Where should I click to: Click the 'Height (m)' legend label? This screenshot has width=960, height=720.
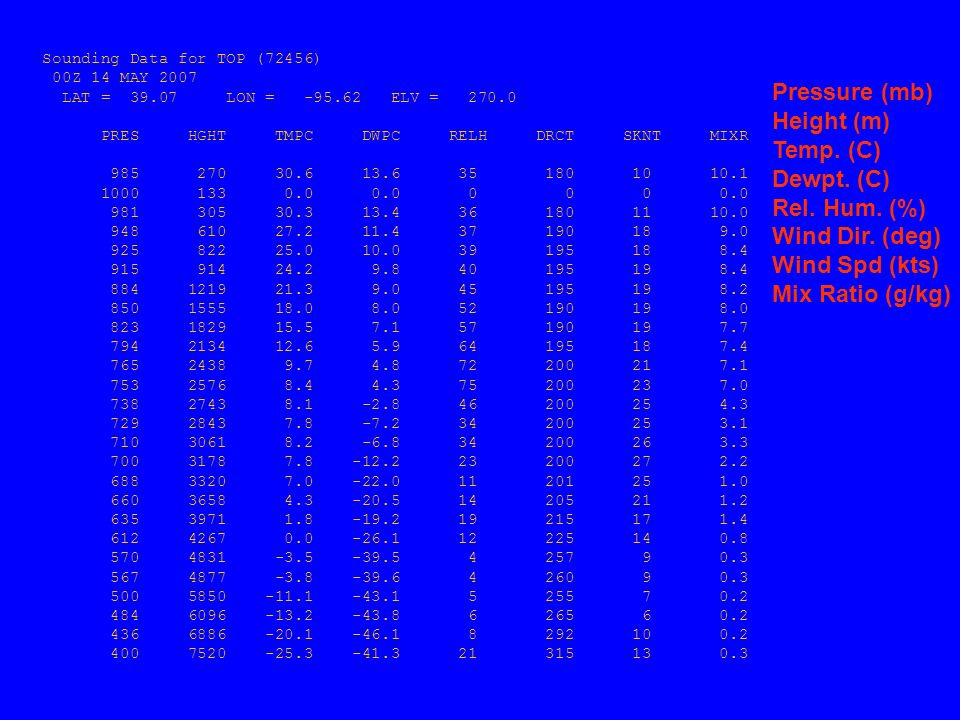831,121
